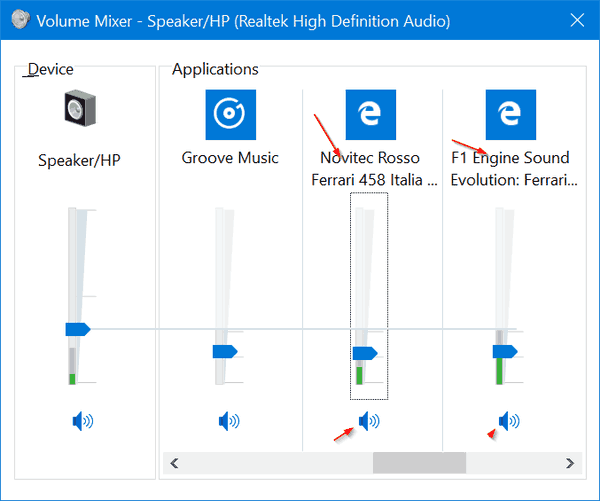This screenshot has height=501, width=600.
Task: Click the Edge icon above F1 Engine Sound
Action: pyautogui.click(x=510, y=114)
